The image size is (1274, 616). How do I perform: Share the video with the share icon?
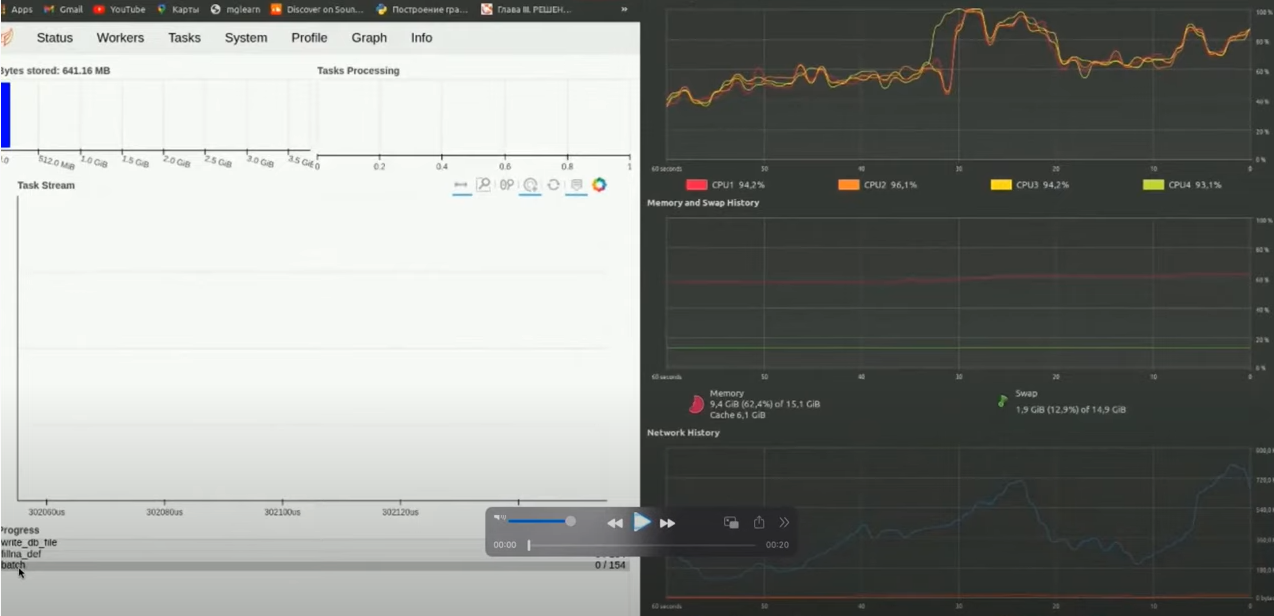click(759, 522)
